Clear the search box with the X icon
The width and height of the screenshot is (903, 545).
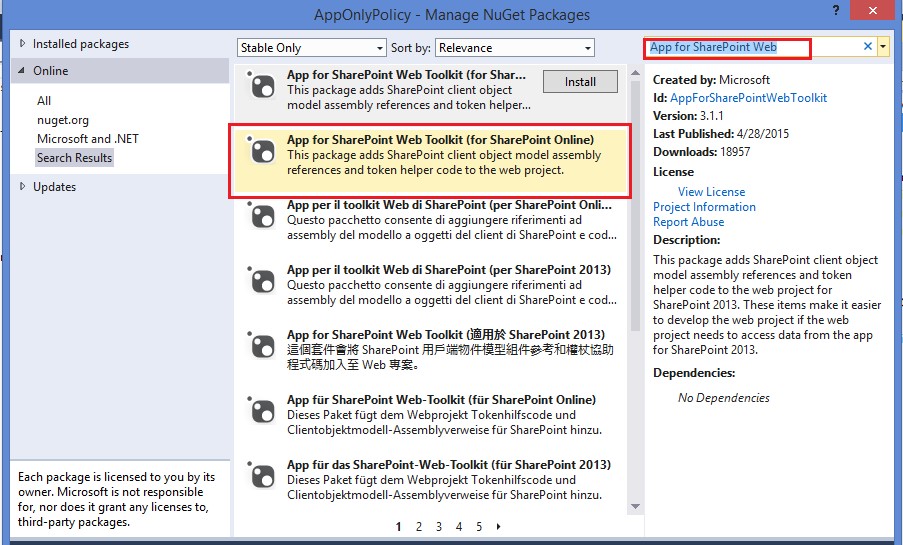(867, 47)
